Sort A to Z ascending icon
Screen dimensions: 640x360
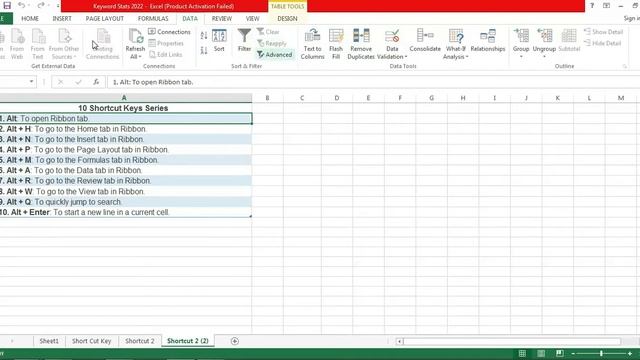[x=204, y=36]
